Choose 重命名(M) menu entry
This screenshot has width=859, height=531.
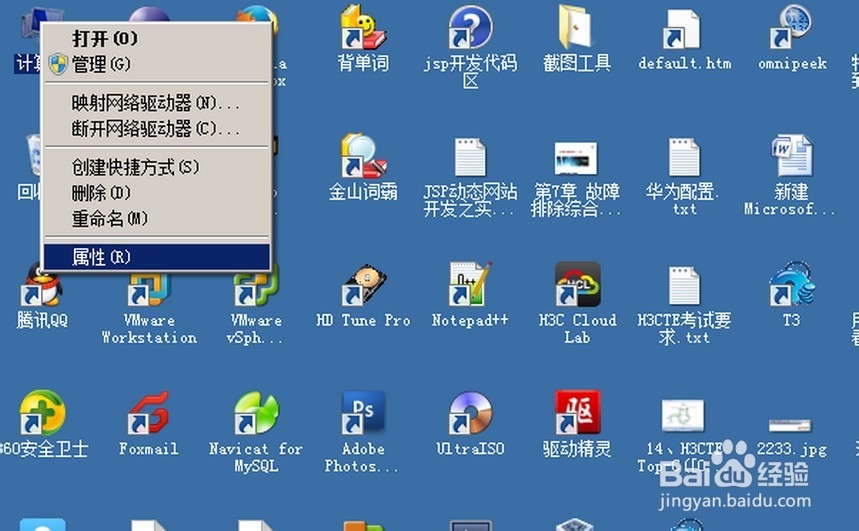point(157,219)
